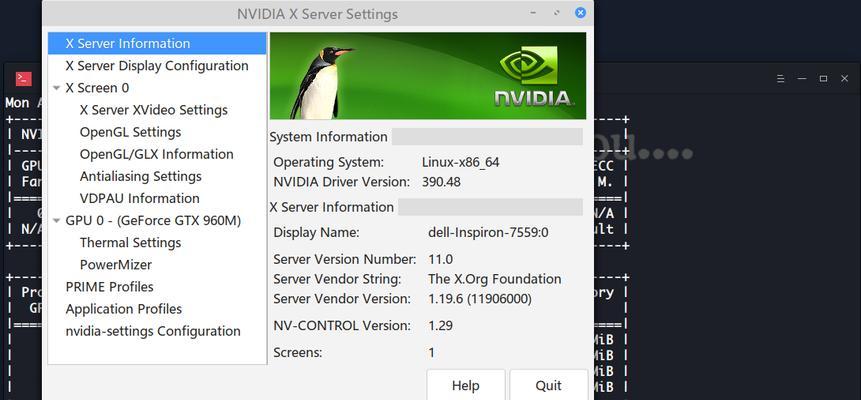Open X Server Display Configuration

pyautogui.click(x=157, y=66)
